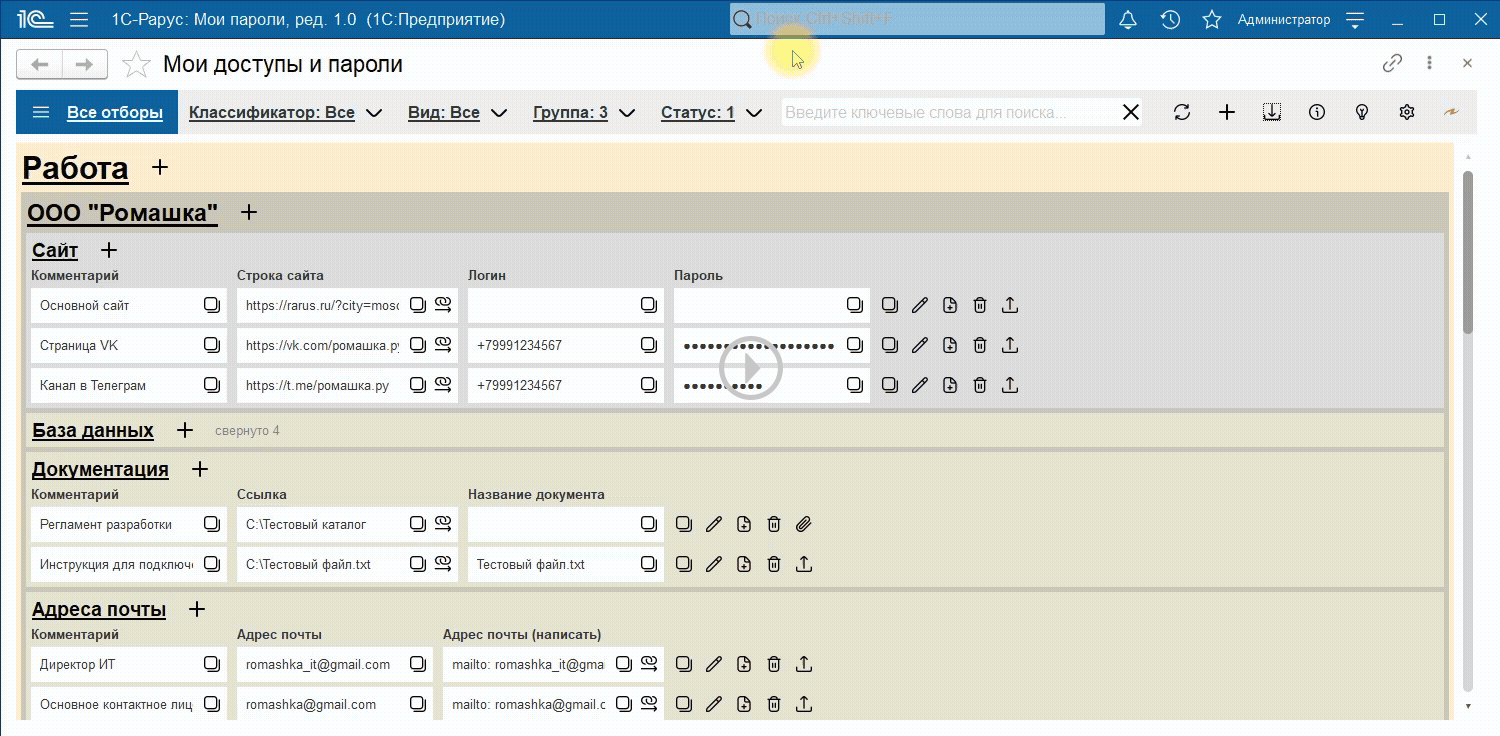This screenshot has width=1500, height=736.
Task: Open service menu lines icon by Администратор
Action: coord(1355,19)
